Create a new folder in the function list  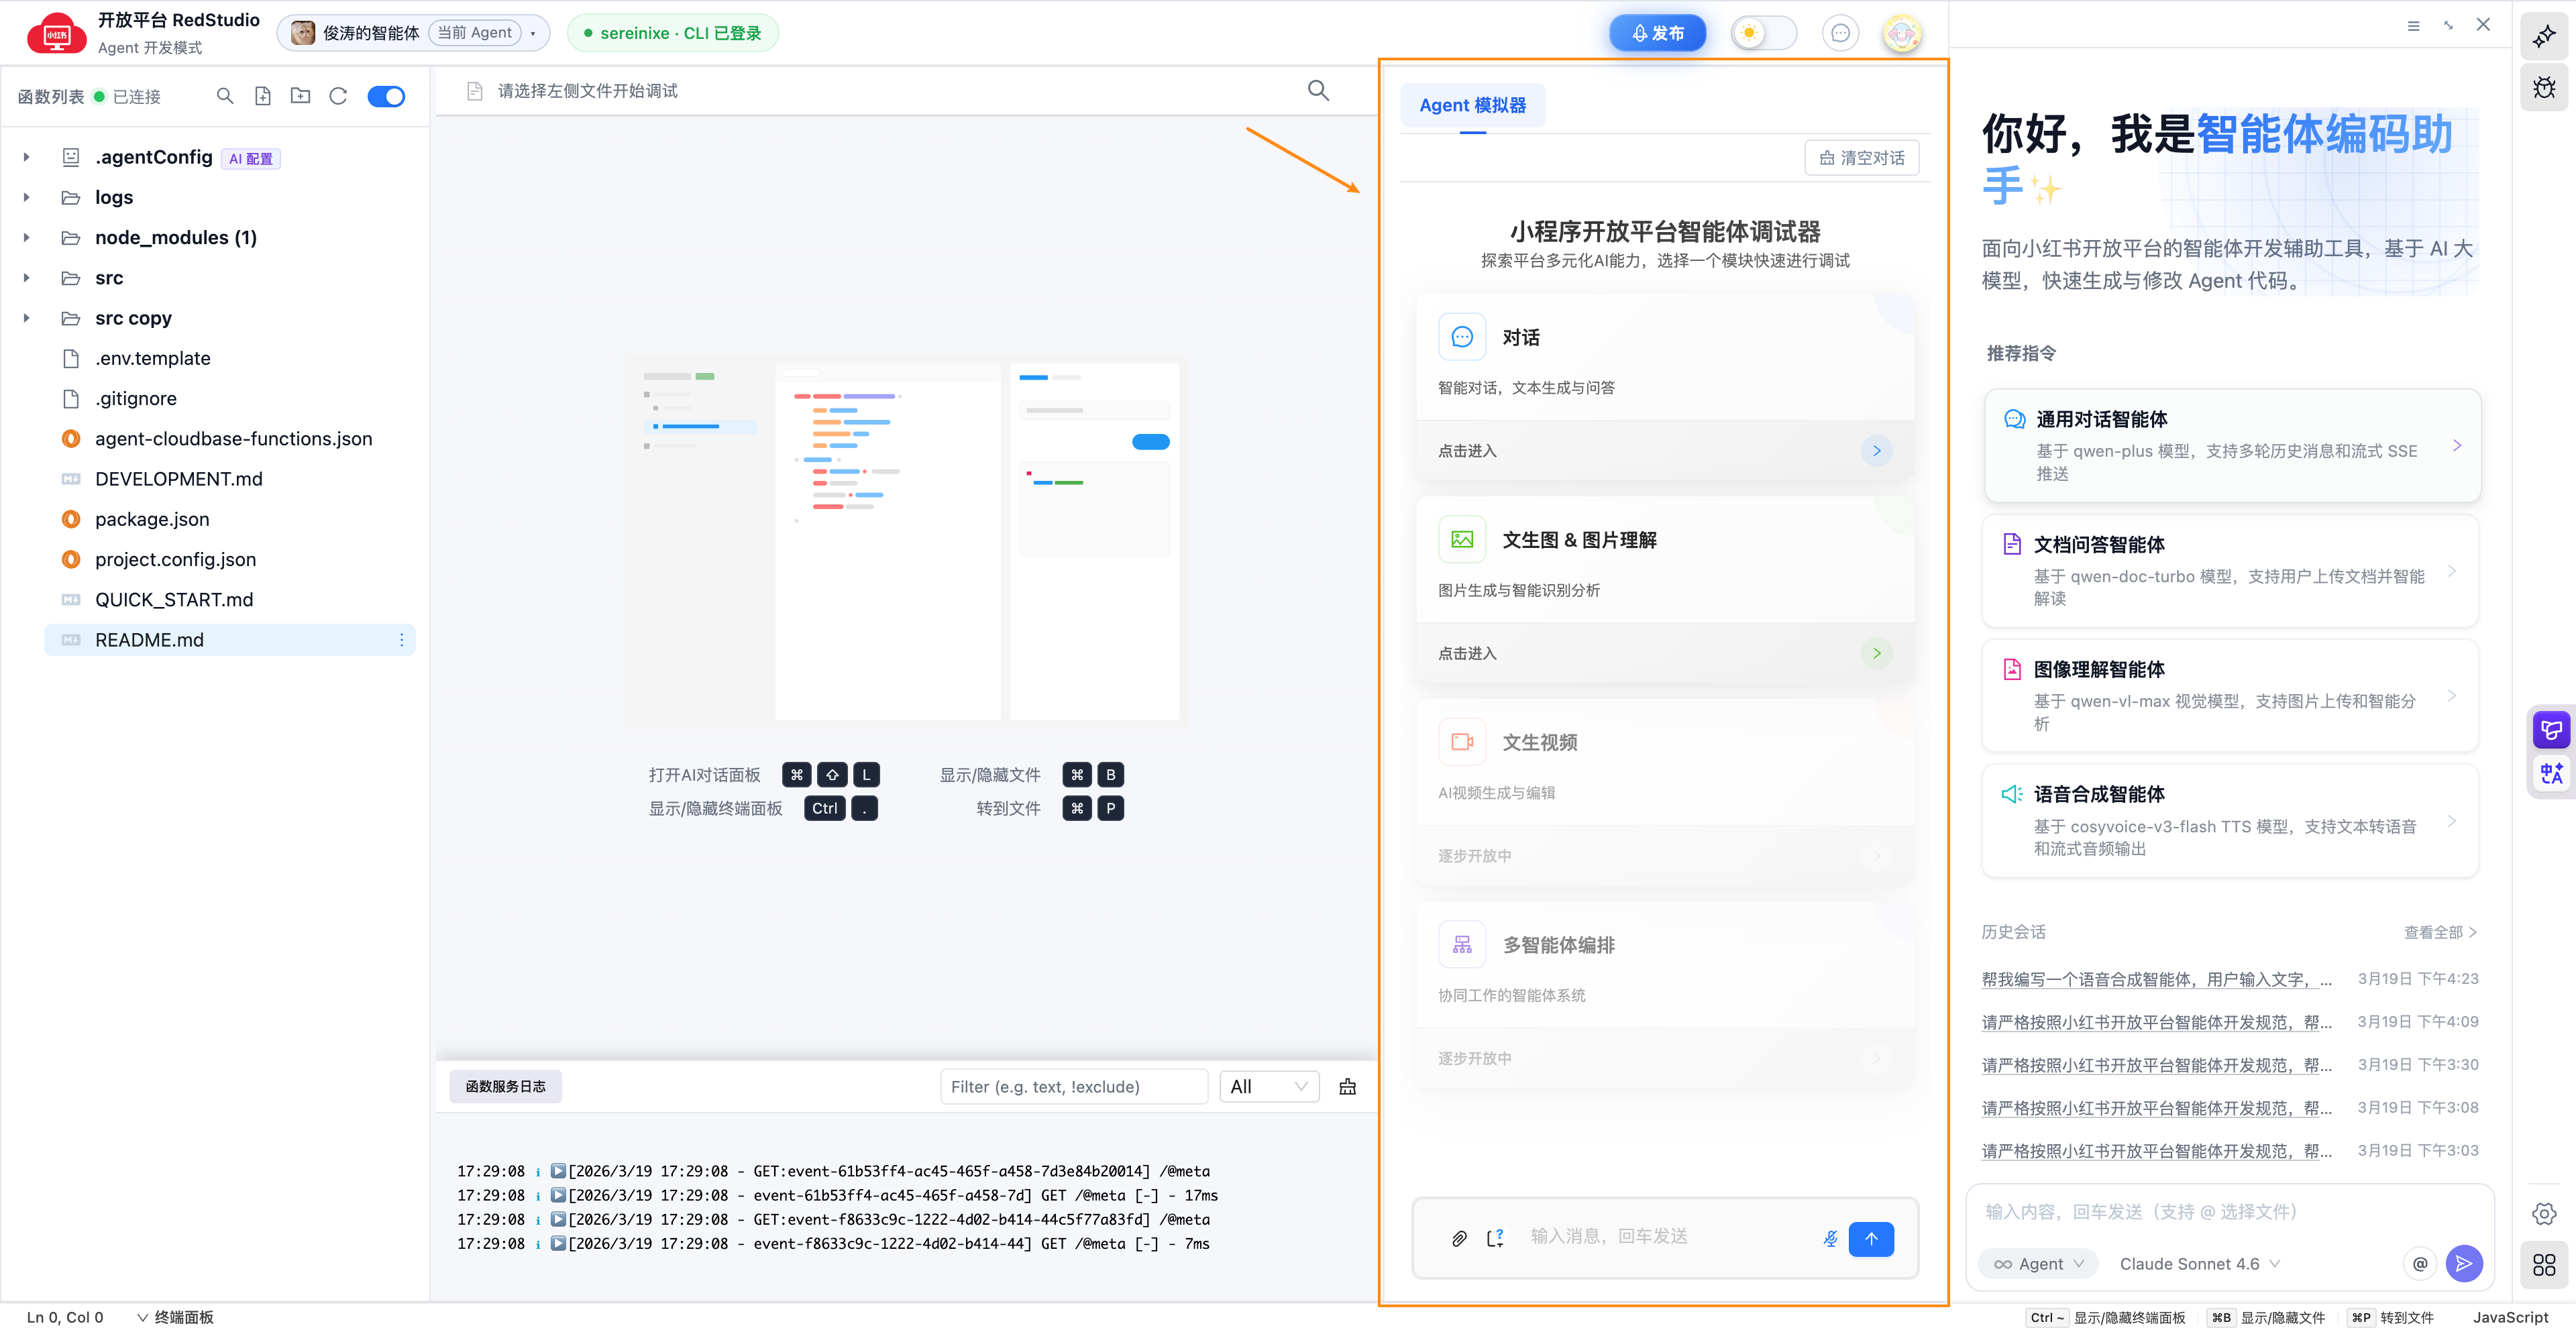(300, 96)
